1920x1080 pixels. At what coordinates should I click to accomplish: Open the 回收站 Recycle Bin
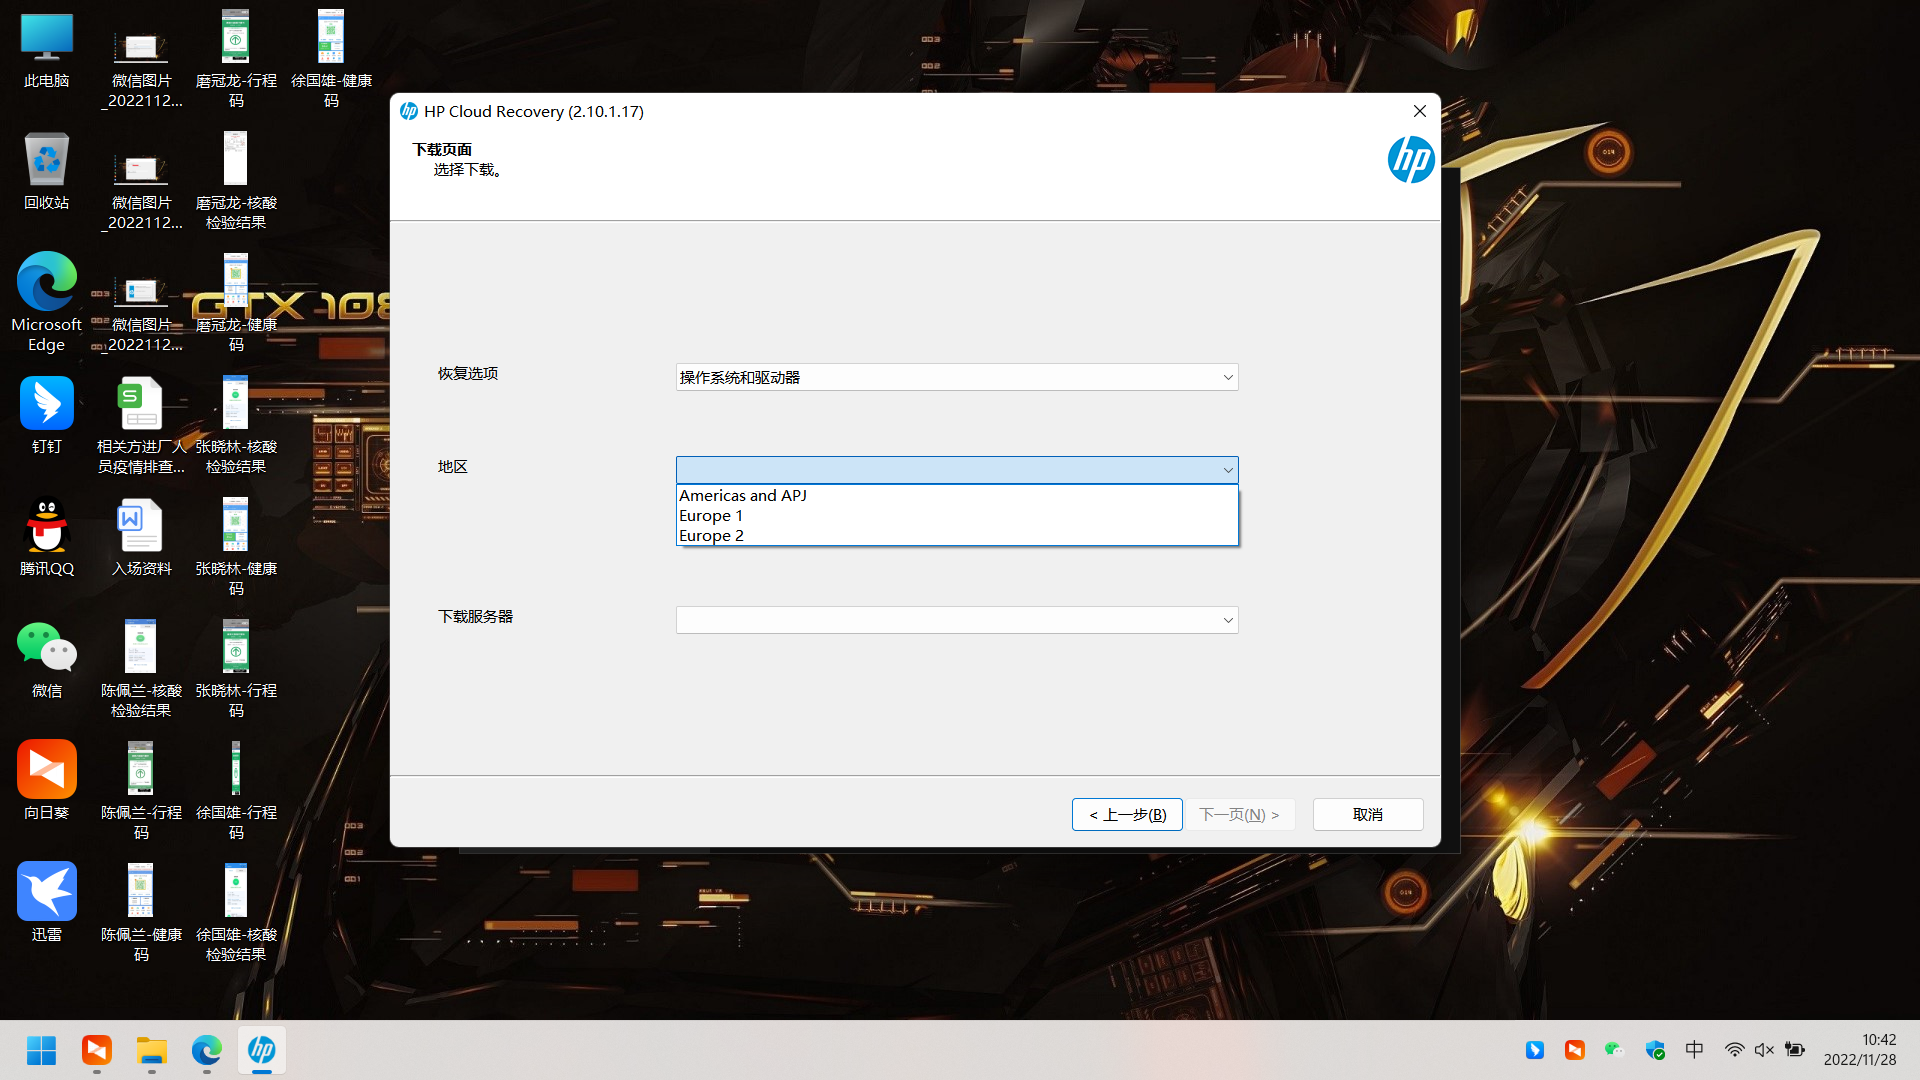[x=46, y=160]
